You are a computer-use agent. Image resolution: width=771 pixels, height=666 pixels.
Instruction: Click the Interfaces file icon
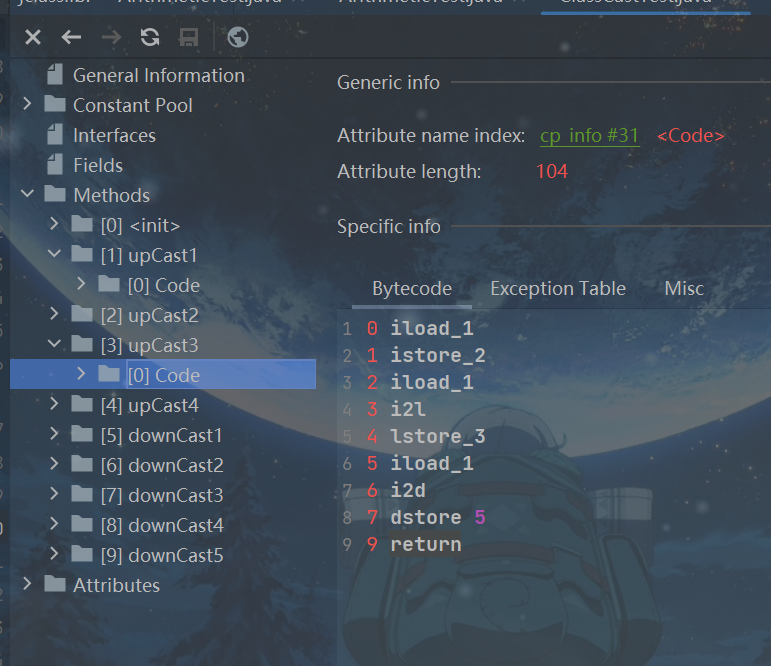tap(55, 135)
